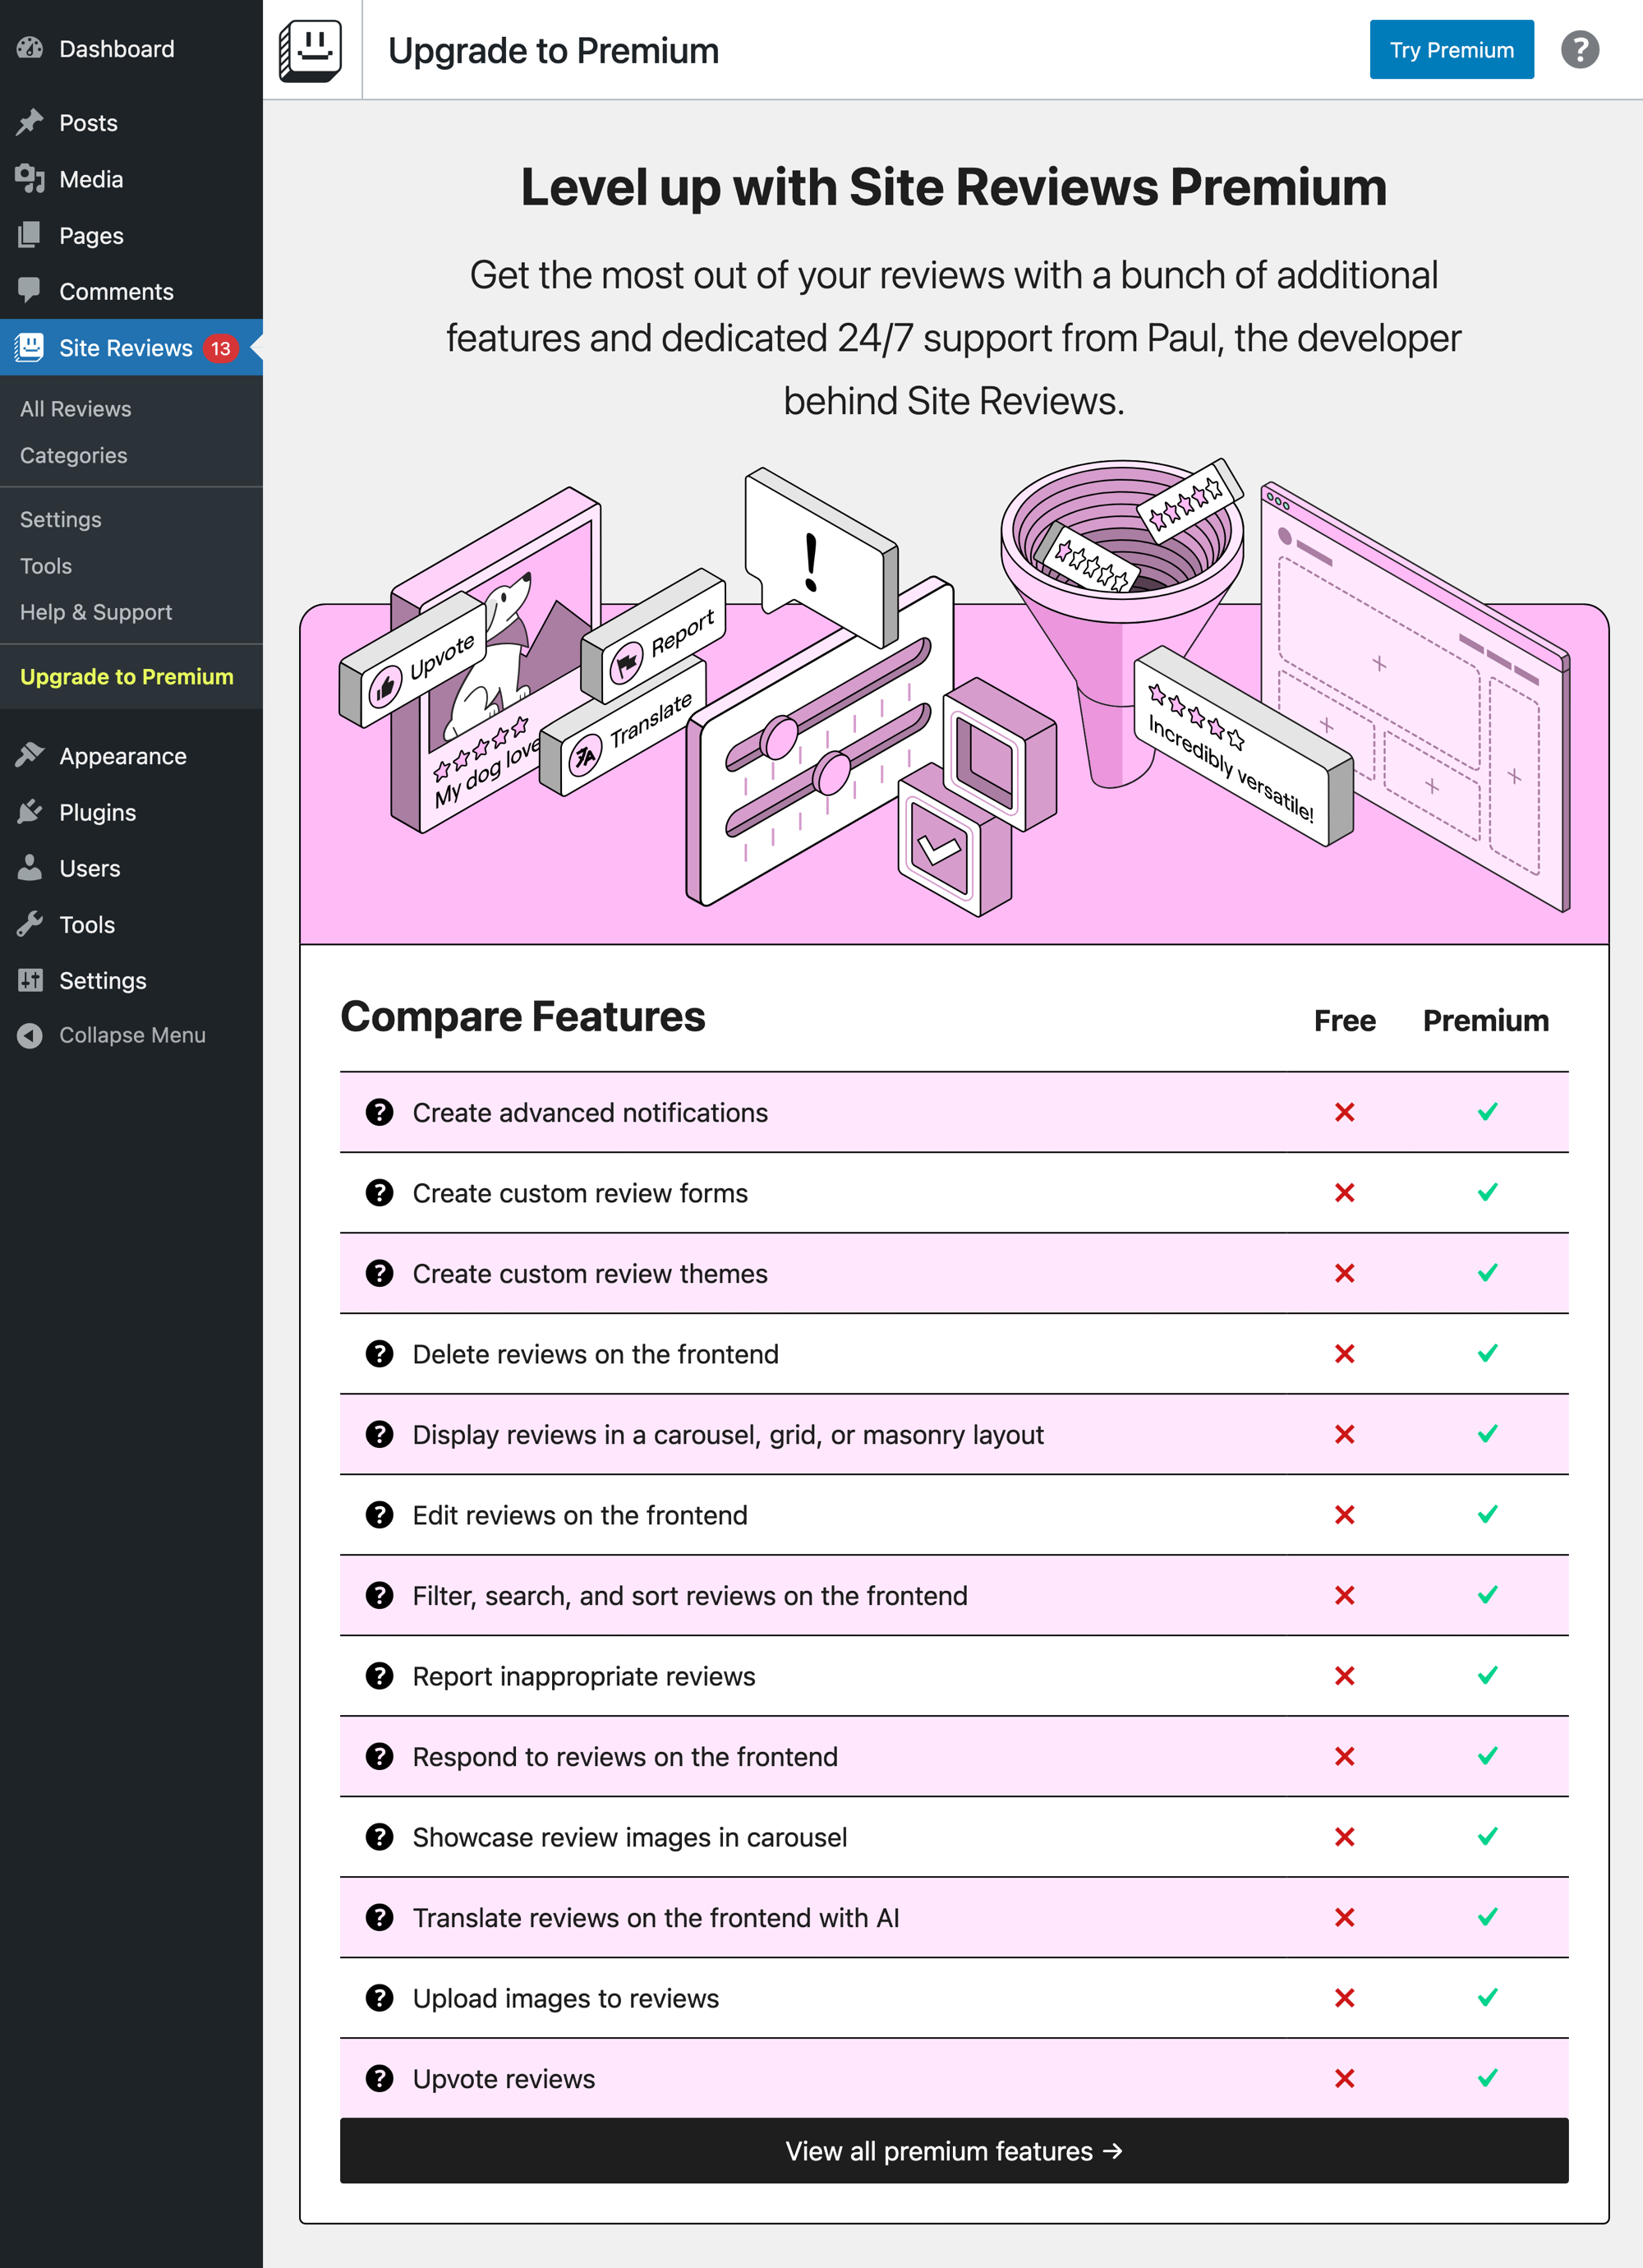Screen dimensions: 1643x2268
Task: Click help icon beside Create advanced notifications
Action: point(379,1112)
